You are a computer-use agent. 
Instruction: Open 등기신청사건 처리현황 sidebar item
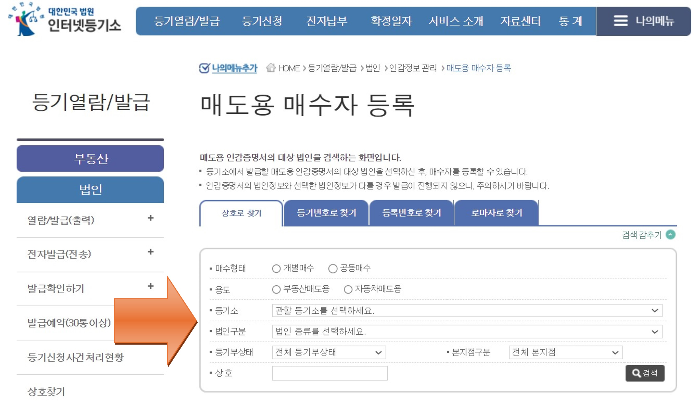(75, 357)
